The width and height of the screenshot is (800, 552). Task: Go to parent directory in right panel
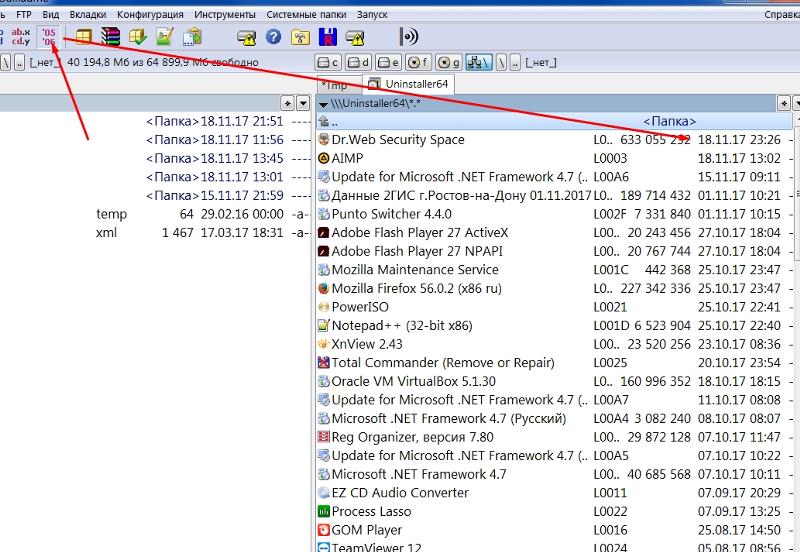click(x=515, y=62)
